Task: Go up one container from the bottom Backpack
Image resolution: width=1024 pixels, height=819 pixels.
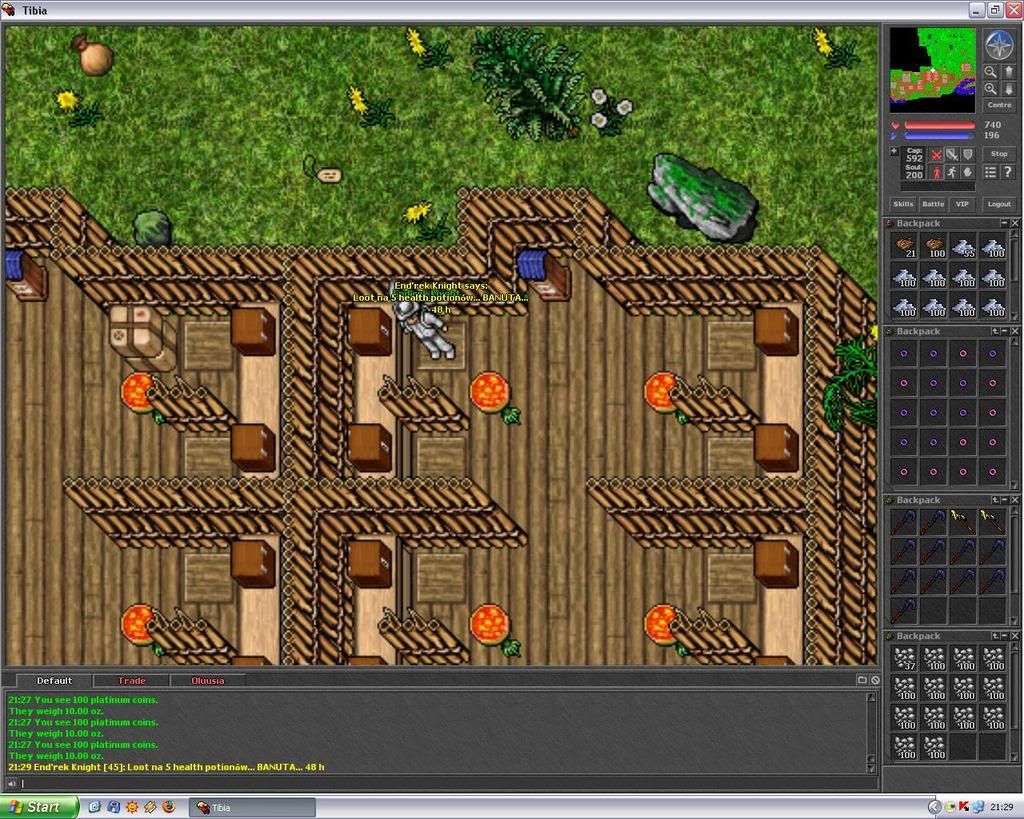Action: (995, 636)
